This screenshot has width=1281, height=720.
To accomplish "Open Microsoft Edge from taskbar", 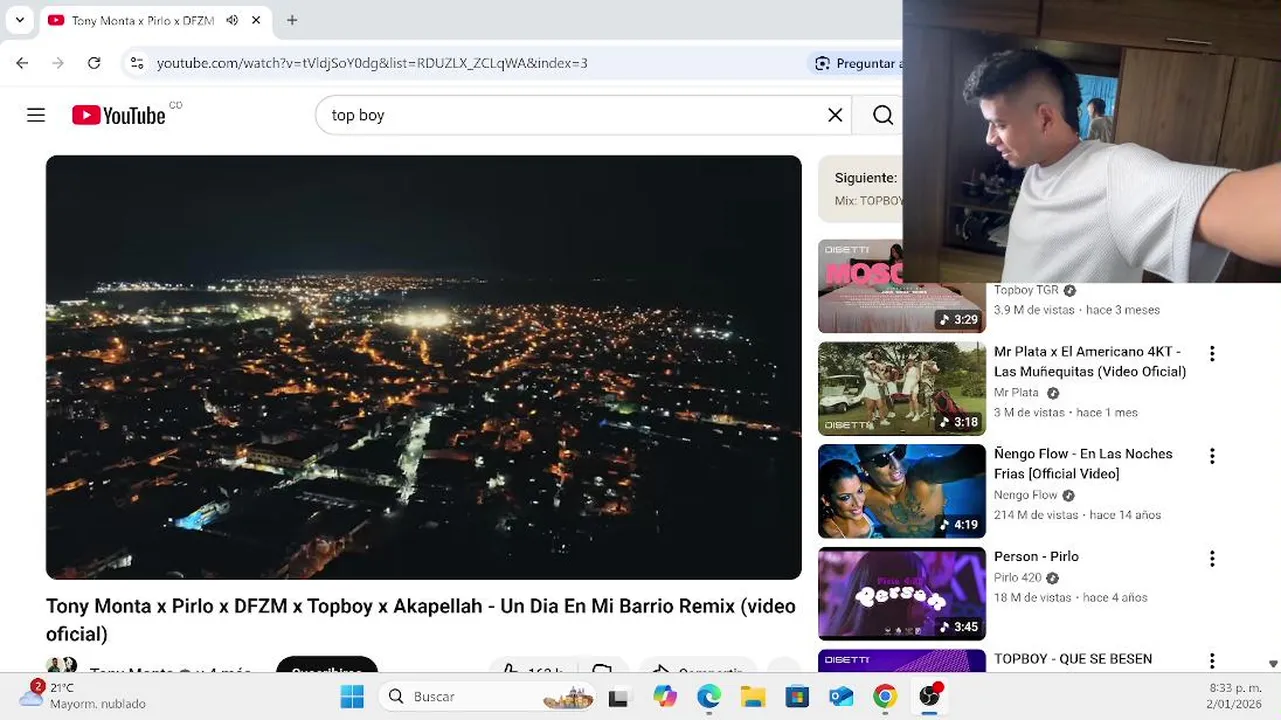I will point(708,697).
